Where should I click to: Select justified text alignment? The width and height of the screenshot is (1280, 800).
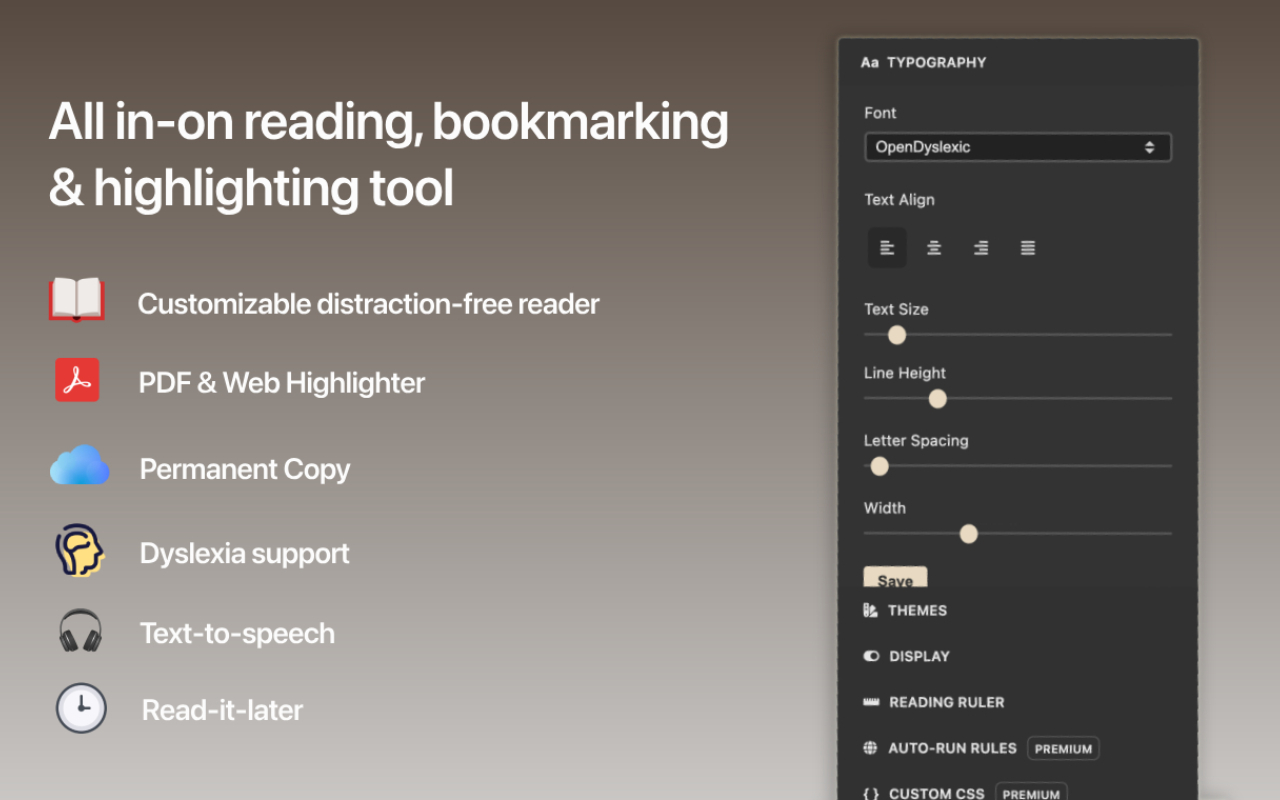[1027, 247]
